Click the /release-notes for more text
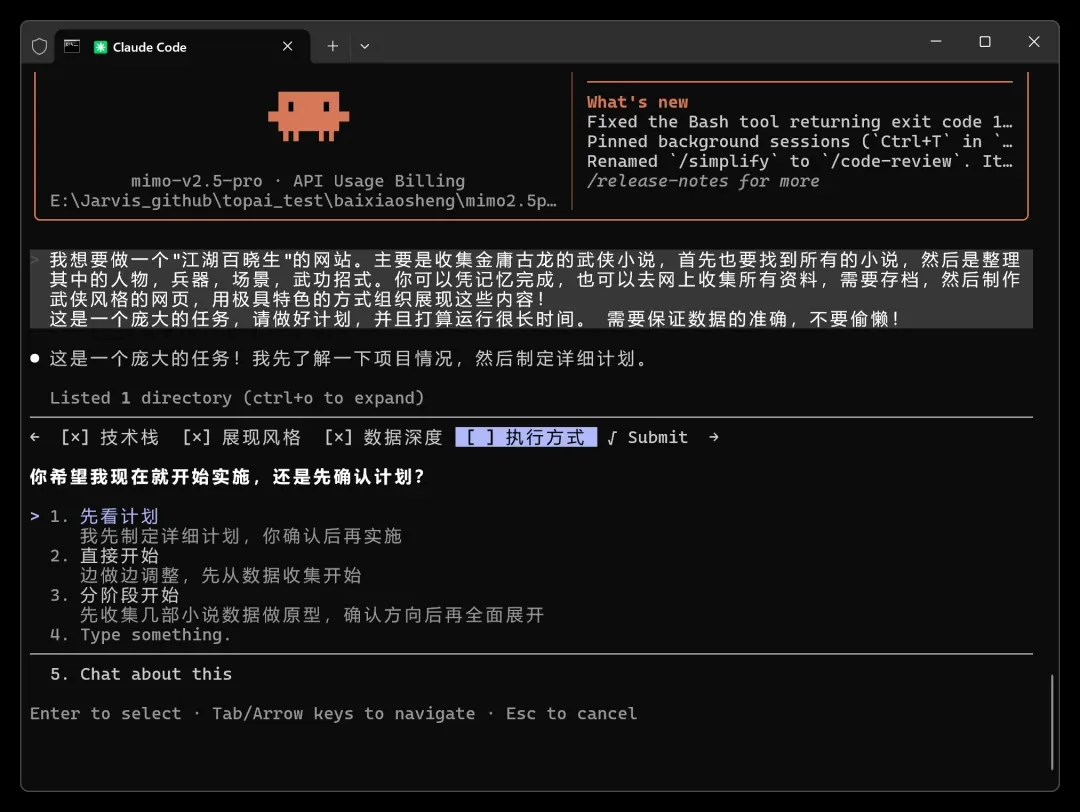 point(703,181)
